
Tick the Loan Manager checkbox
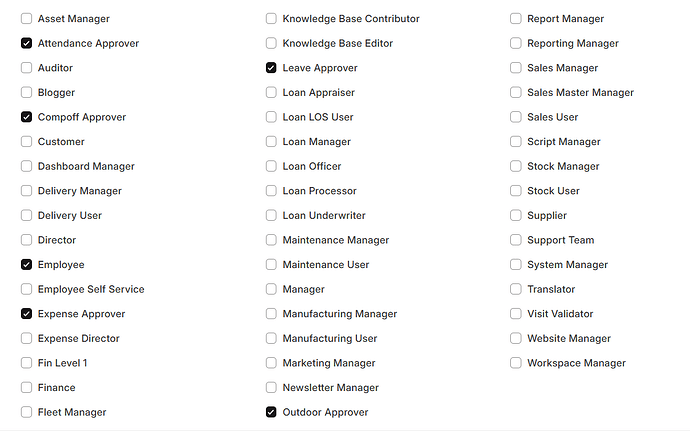click(x=271, y=142)
